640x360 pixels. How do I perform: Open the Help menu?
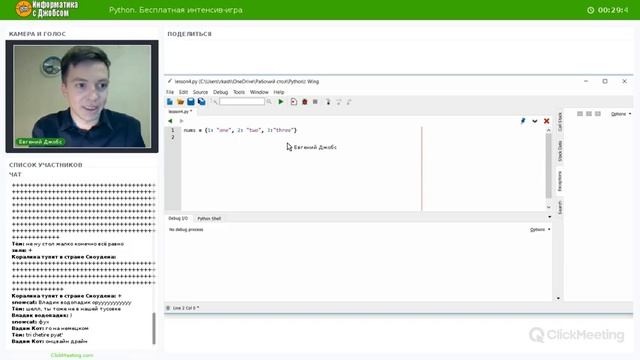279,92
